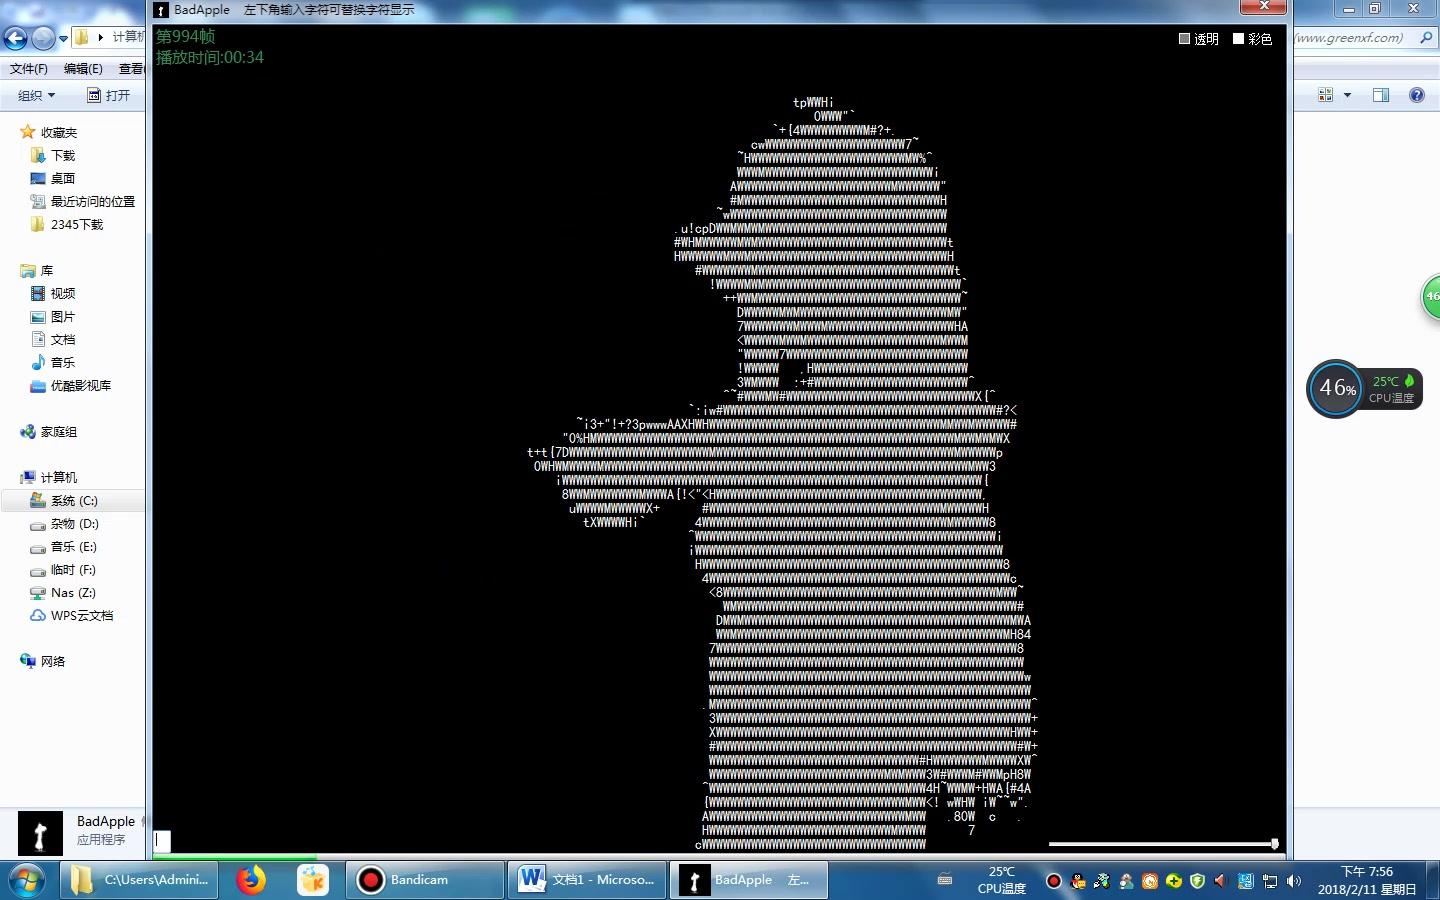The height and width of the screenshot is (900, 1440).
Task: Open the QQ penguin icon in system tray
Action: point(1078,881)
